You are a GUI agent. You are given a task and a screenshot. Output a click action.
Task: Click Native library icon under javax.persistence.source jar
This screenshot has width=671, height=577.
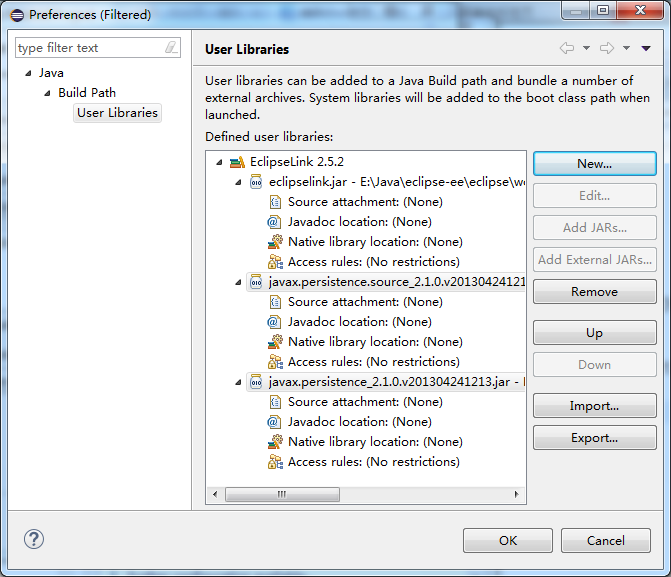point(275,342)
